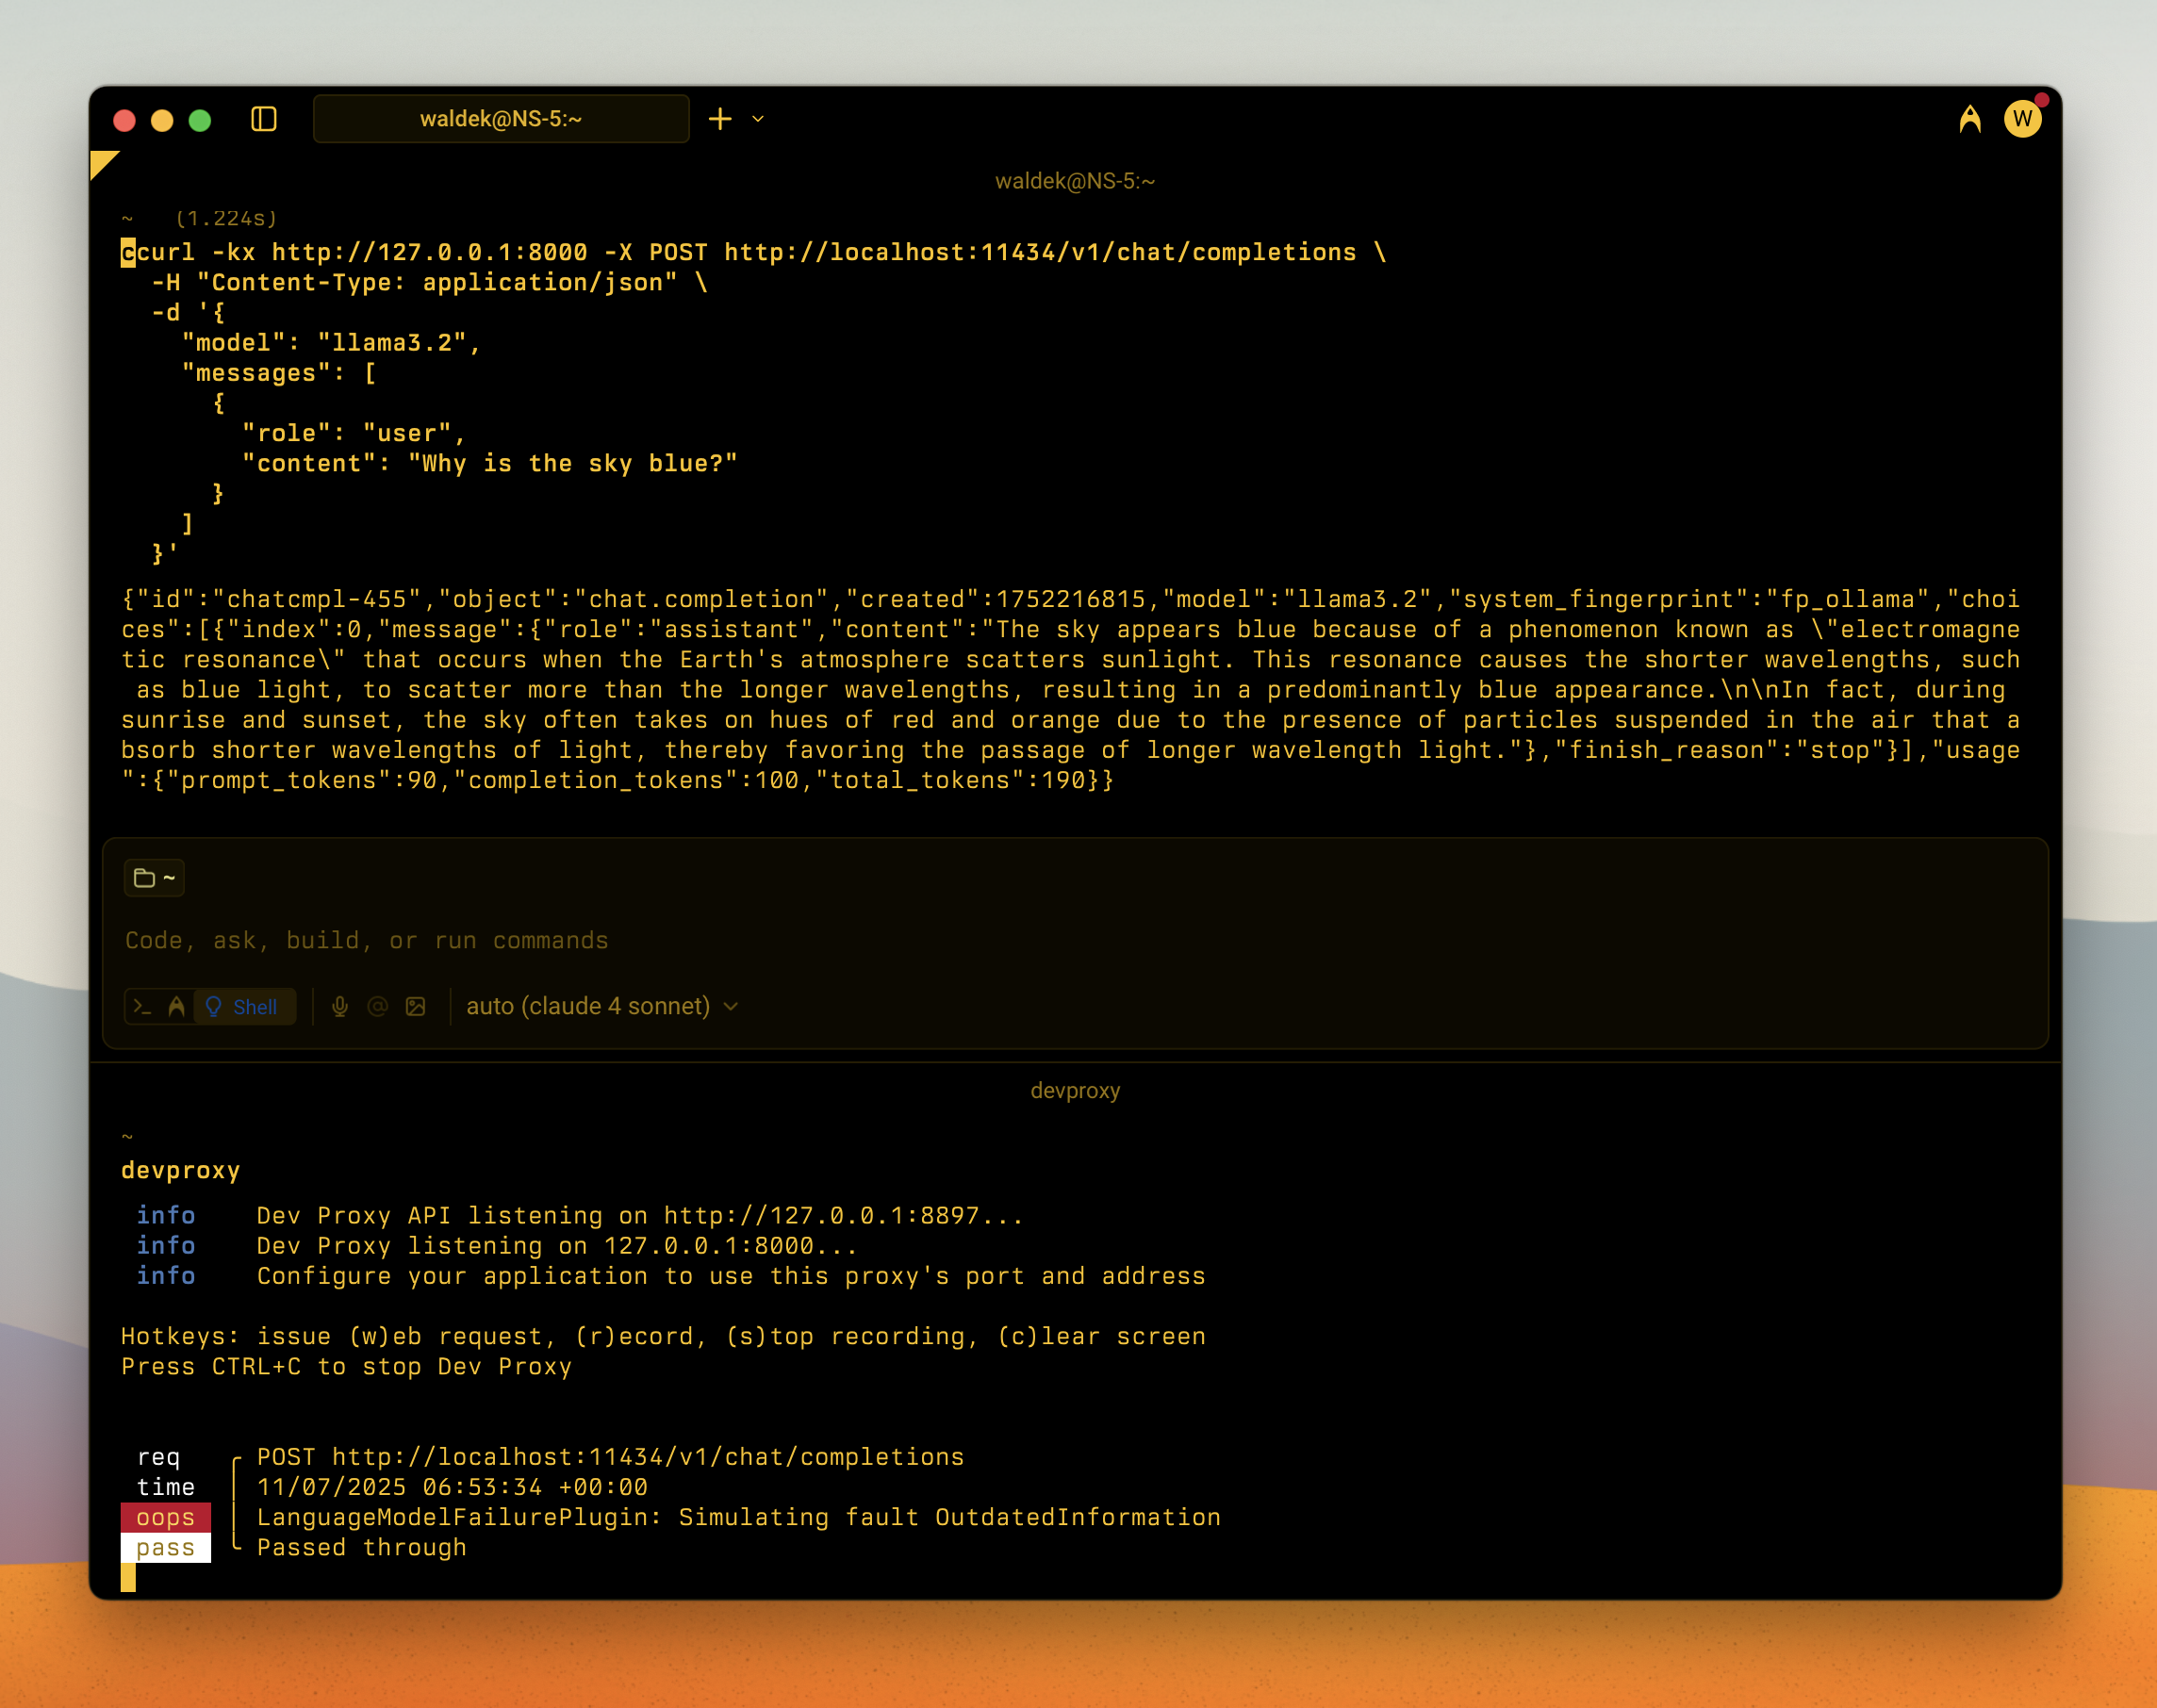This screenshot has width=2157, height=1708.
Task: Click the @ context mention icon
Action: click(x=378, y=1006)
